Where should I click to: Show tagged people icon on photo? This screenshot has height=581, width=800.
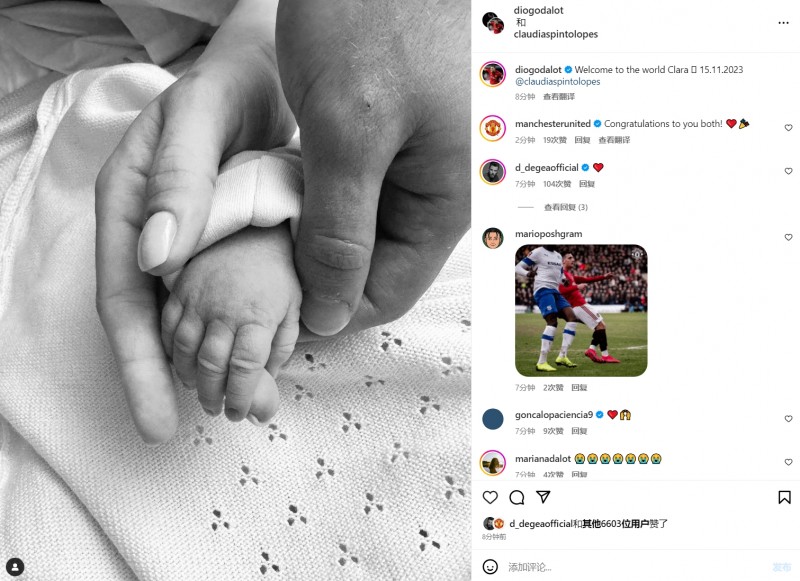[x=15, y=567]
